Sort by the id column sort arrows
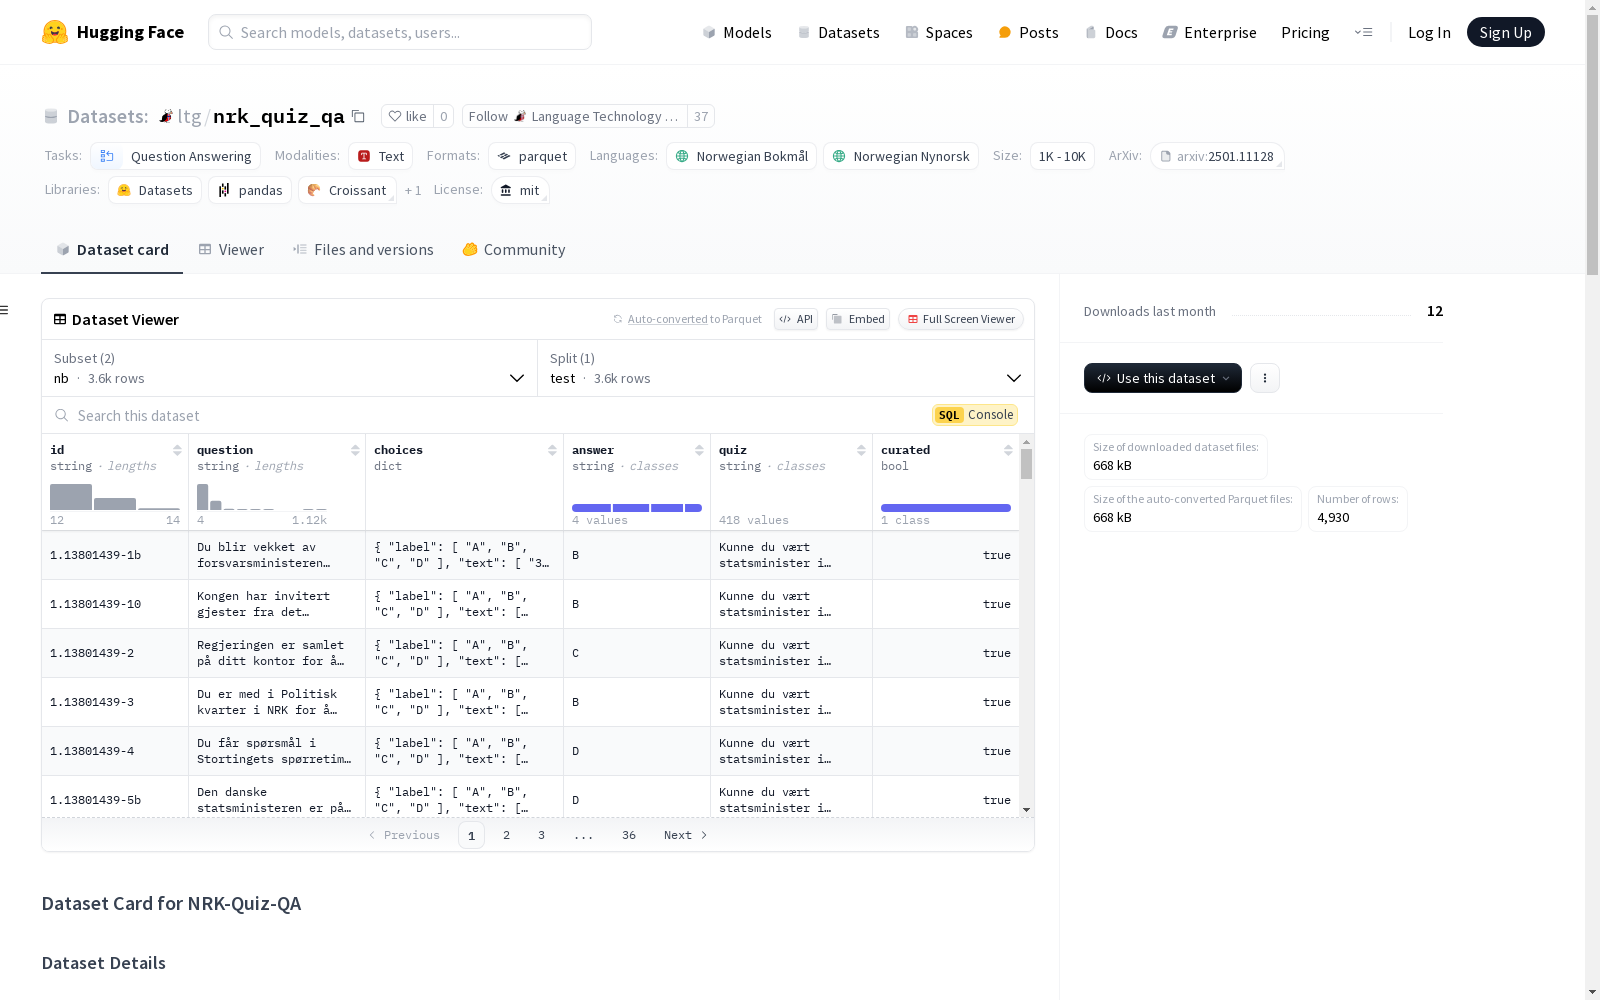1600x1000 pixels. pos(177,451)
